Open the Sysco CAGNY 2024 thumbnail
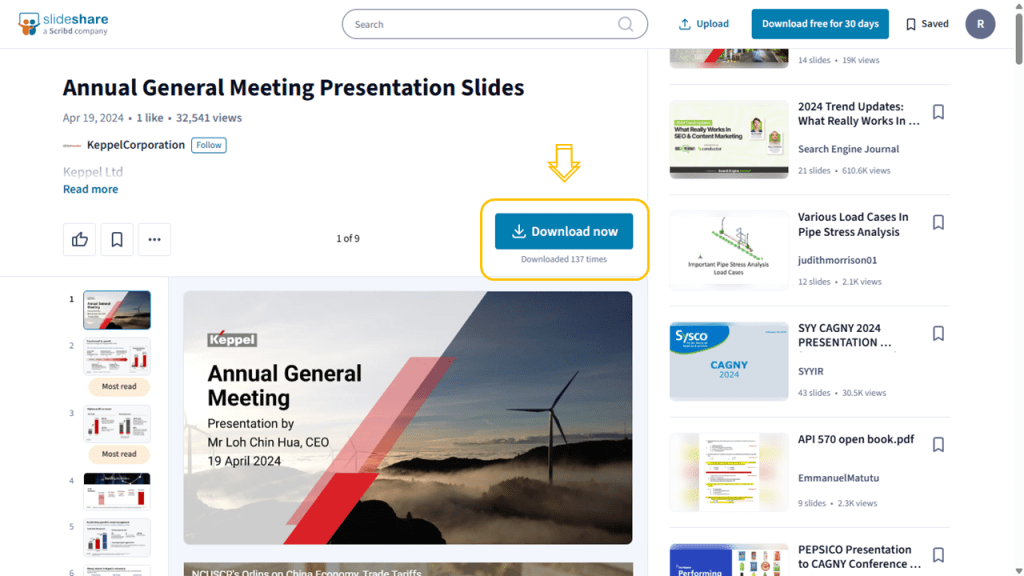1024x576 pixels. (x=729, y=361)
